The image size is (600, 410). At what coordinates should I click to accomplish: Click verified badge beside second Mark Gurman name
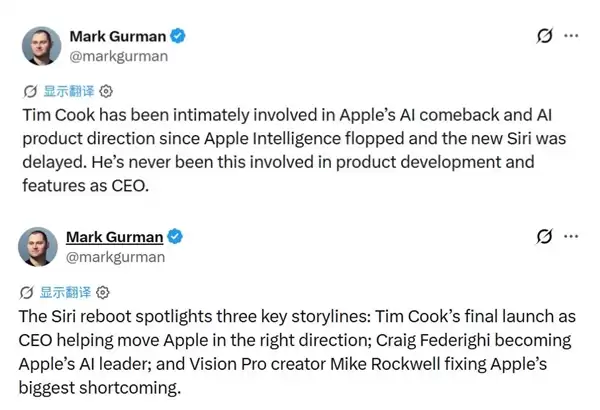pyautogui.click(x=175, y=237)
